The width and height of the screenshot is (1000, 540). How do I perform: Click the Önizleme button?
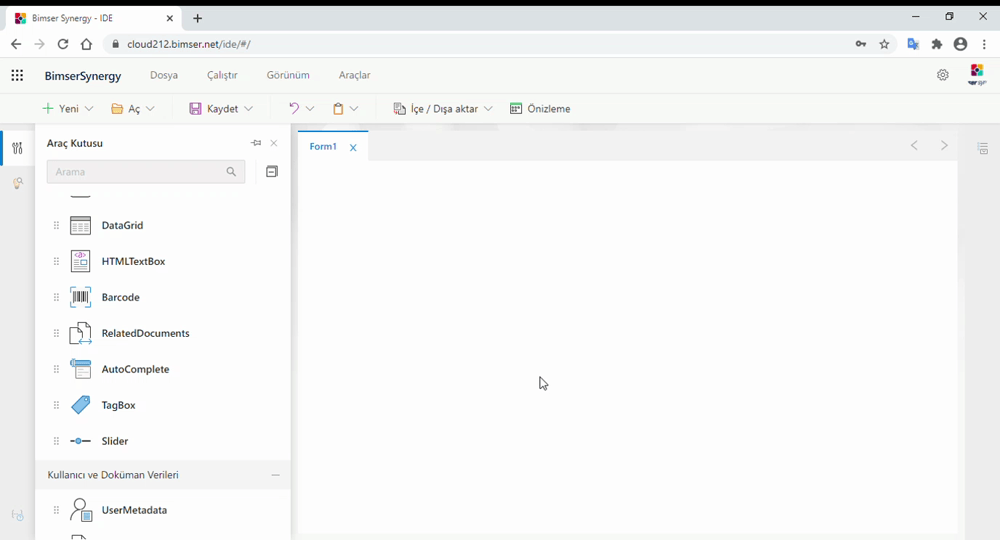coord(540,109)
